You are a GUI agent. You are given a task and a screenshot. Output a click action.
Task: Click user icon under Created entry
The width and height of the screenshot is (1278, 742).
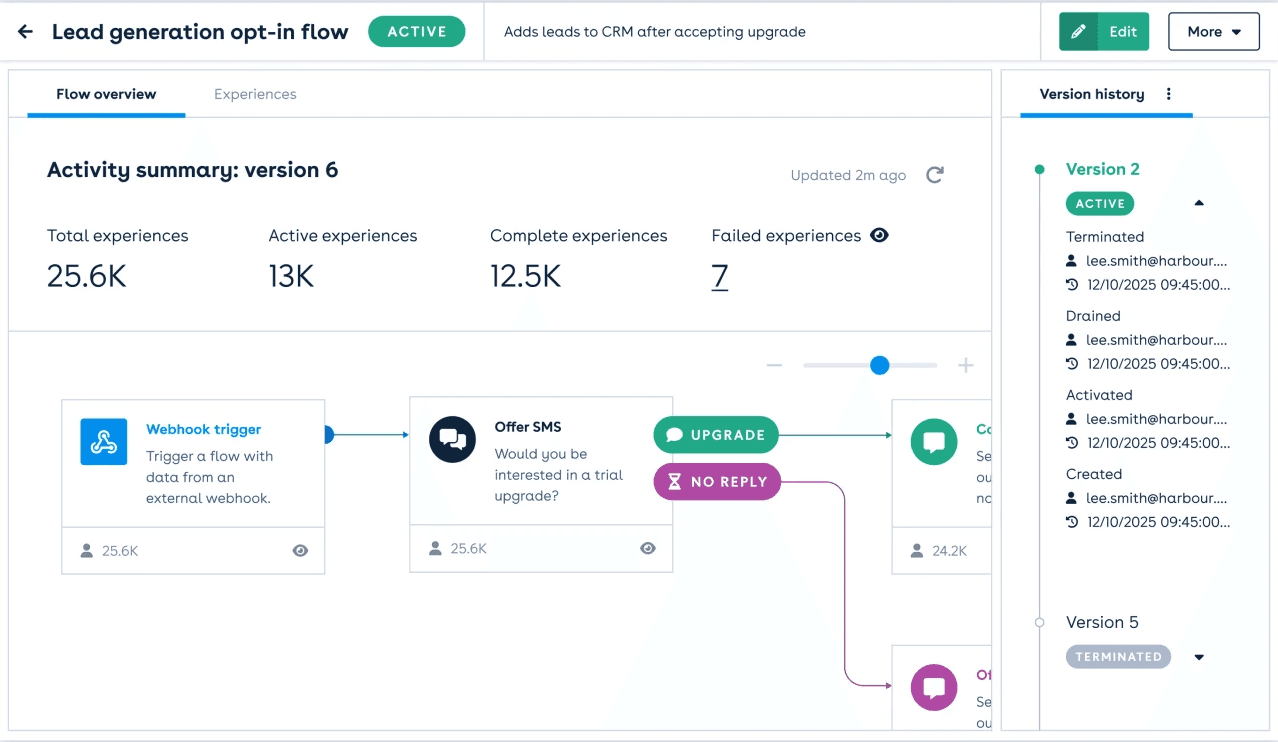click(x=1072, y=498)
